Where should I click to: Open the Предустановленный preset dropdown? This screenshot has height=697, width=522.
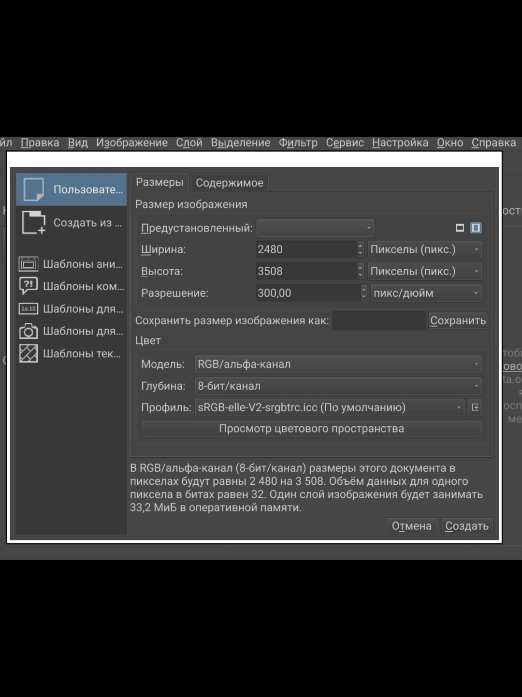[315, 228]
